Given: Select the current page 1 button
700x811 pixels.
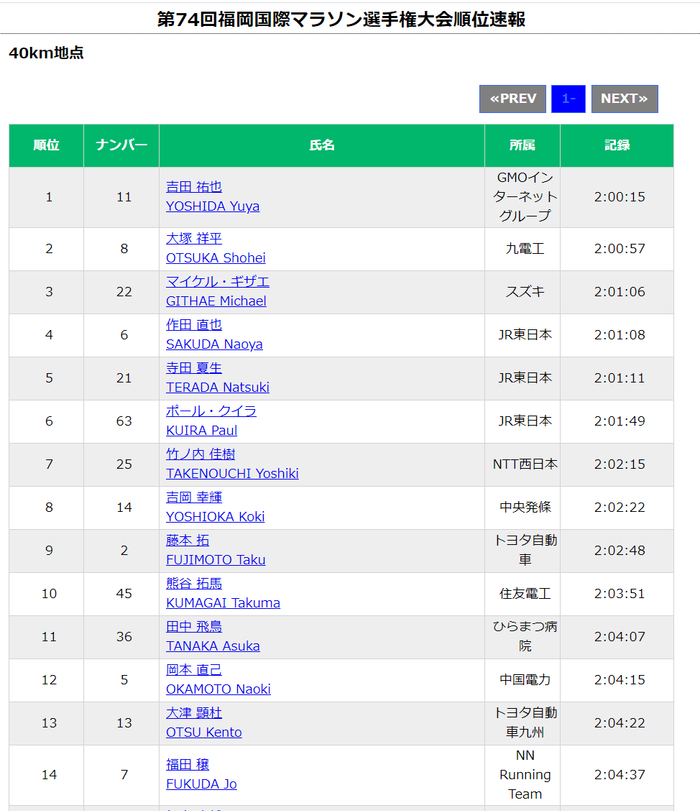Looking at the screenshot, I should click(568, 98).
